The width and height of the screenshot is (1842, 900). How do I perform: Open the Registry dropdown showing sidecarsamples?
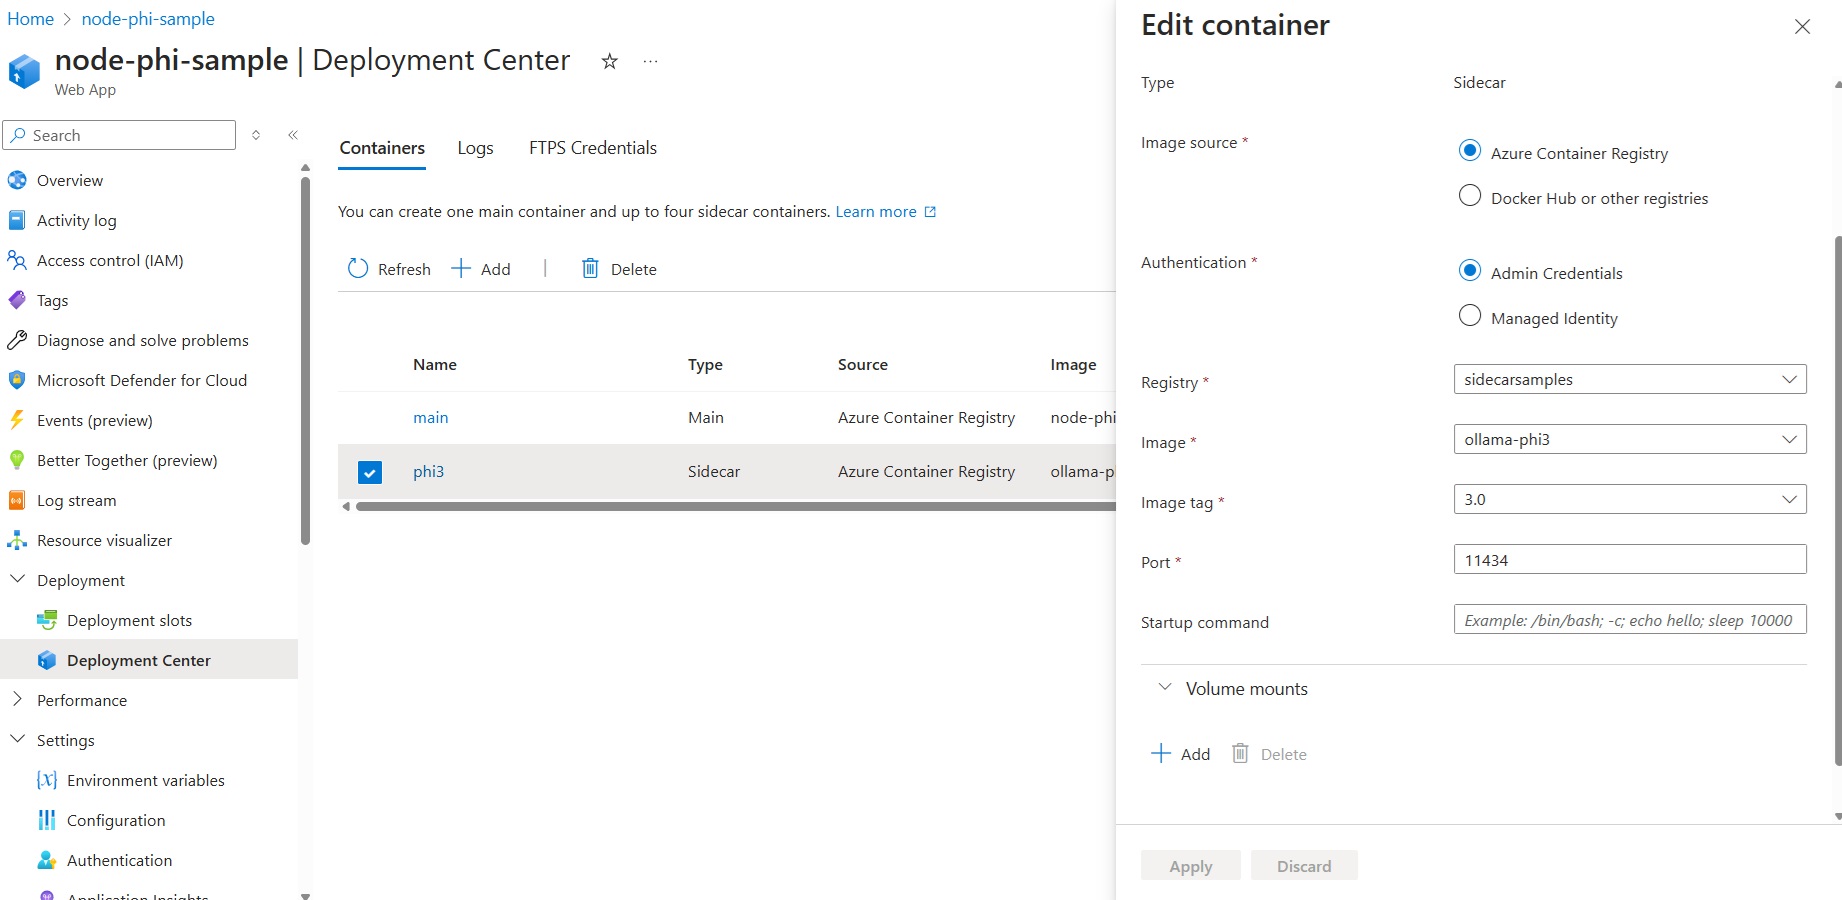tap(1629, 379)
